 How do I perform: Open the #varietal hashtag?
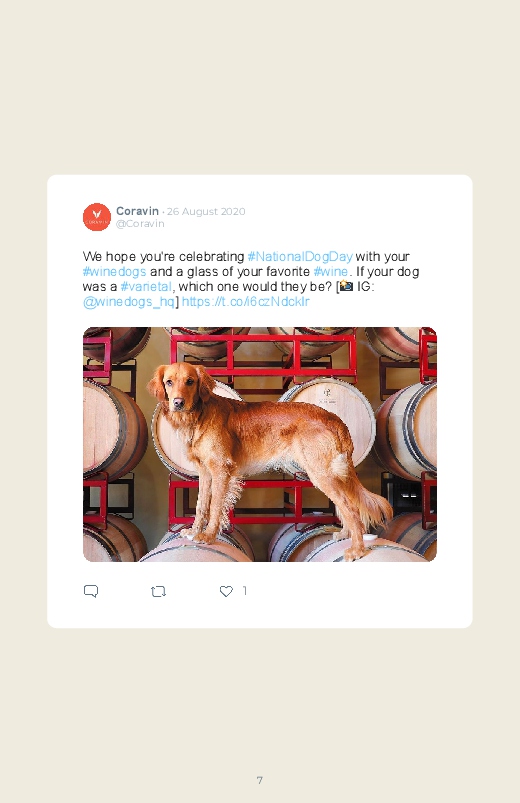[146, 286]
